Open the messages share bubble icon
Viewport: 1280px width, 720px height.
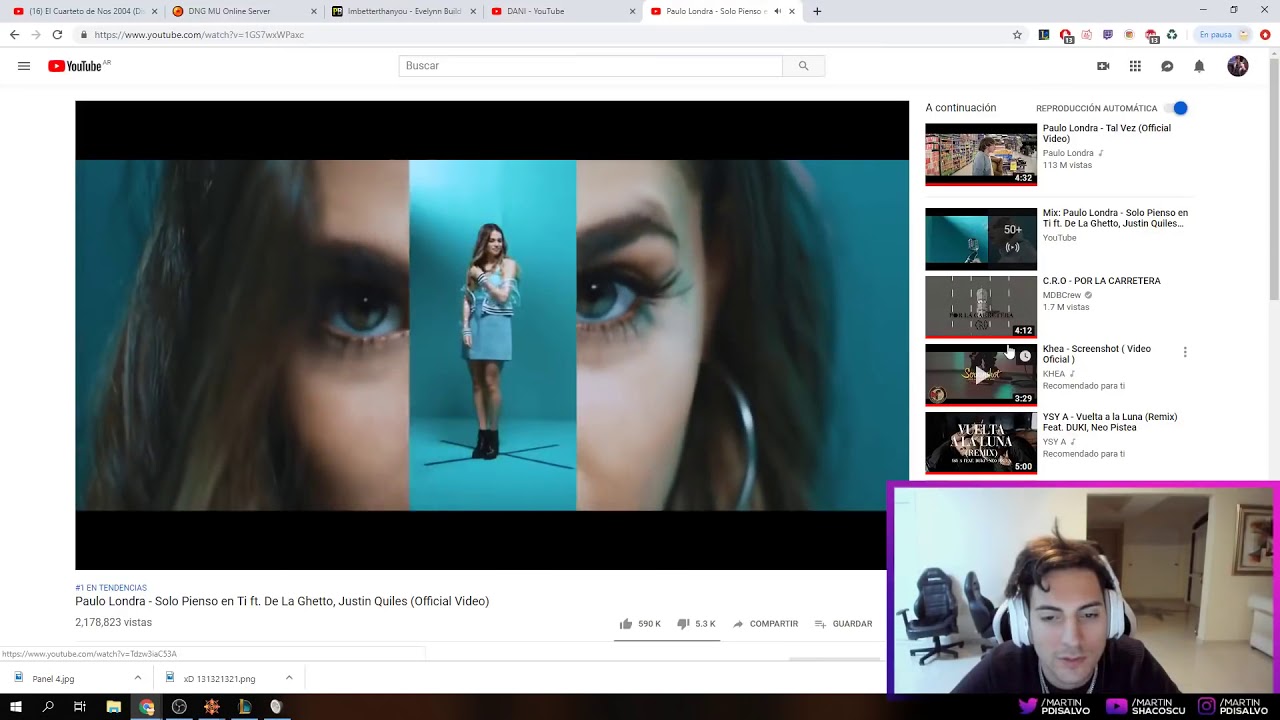pos(1167,66)
